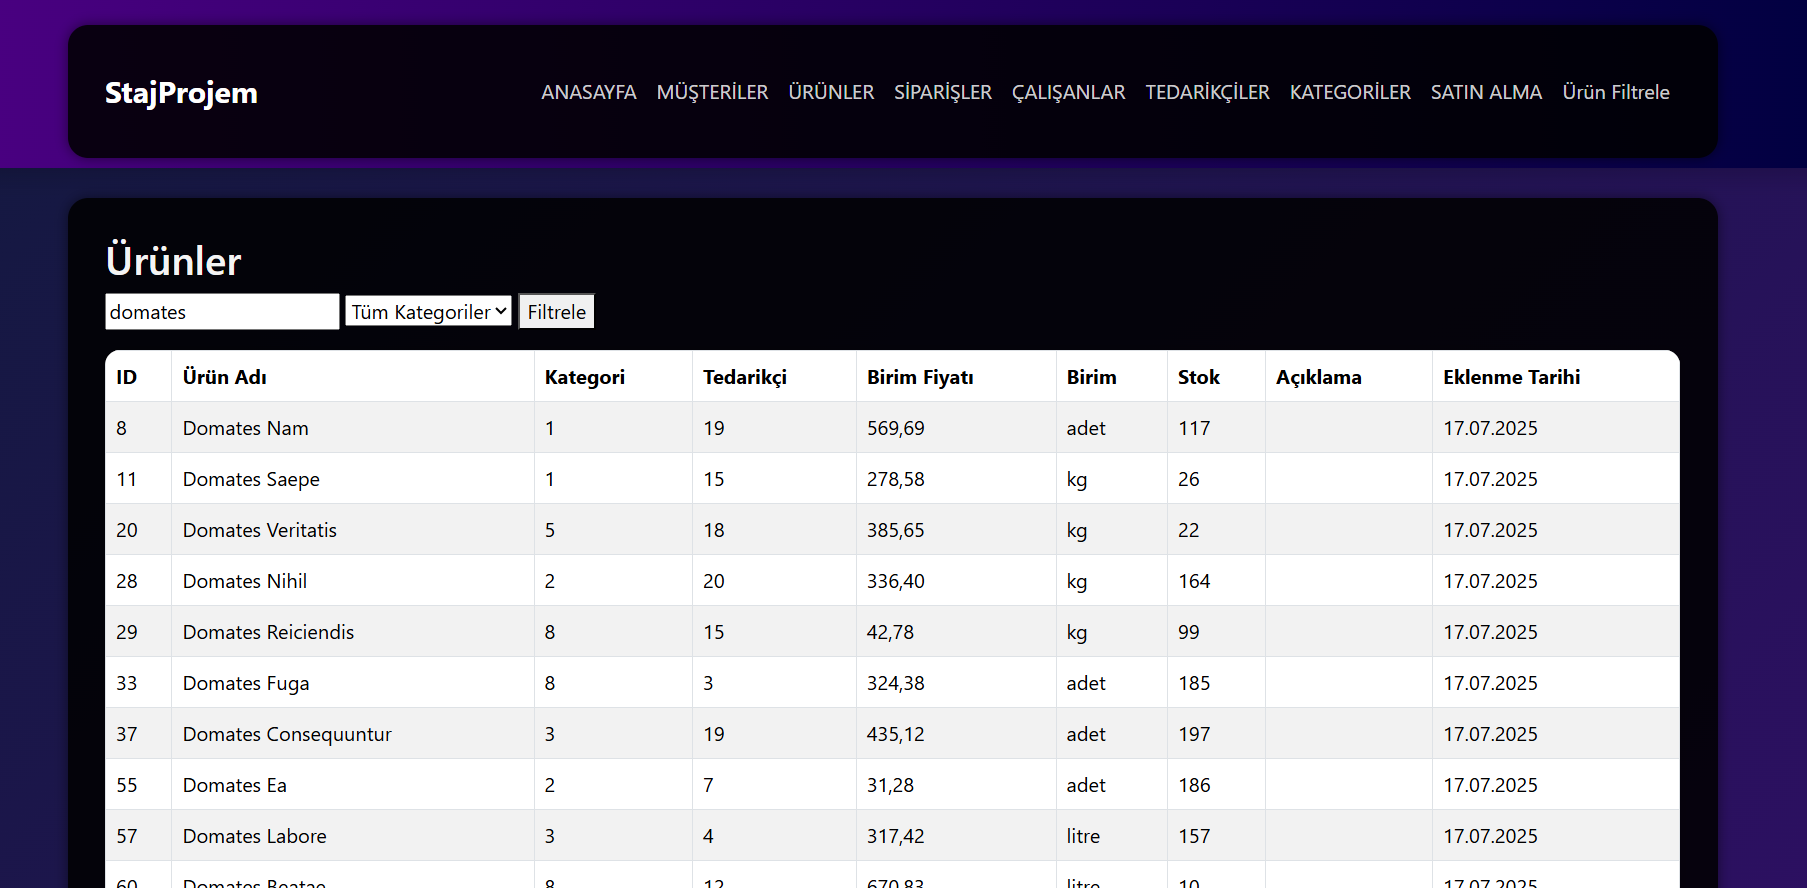1807x888 pixels.
Task: Click the Domates Veritatis product name
Action: [260, 530]
